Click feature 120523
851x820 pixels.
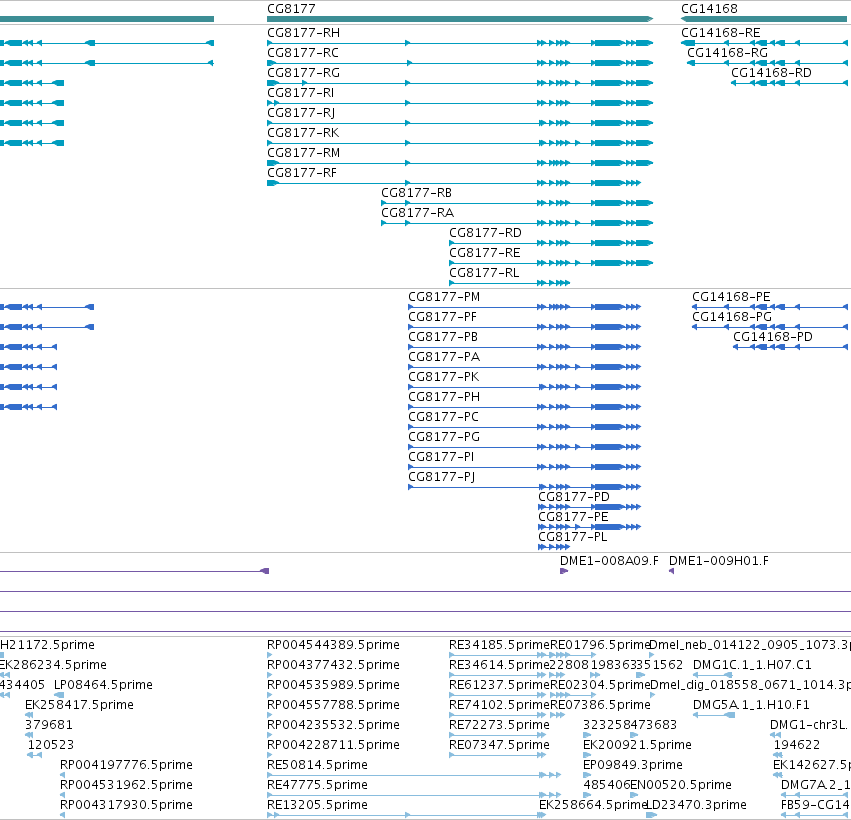(50, 745)
